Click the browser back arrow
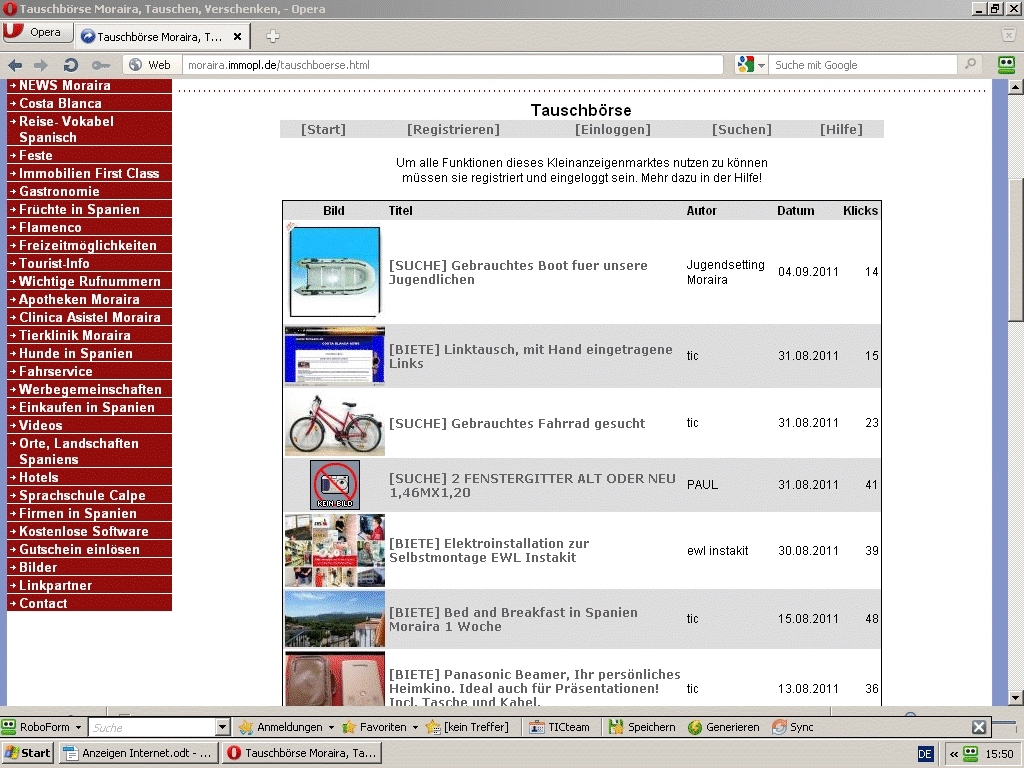1024x768 pixels. (x=15, y=65)
